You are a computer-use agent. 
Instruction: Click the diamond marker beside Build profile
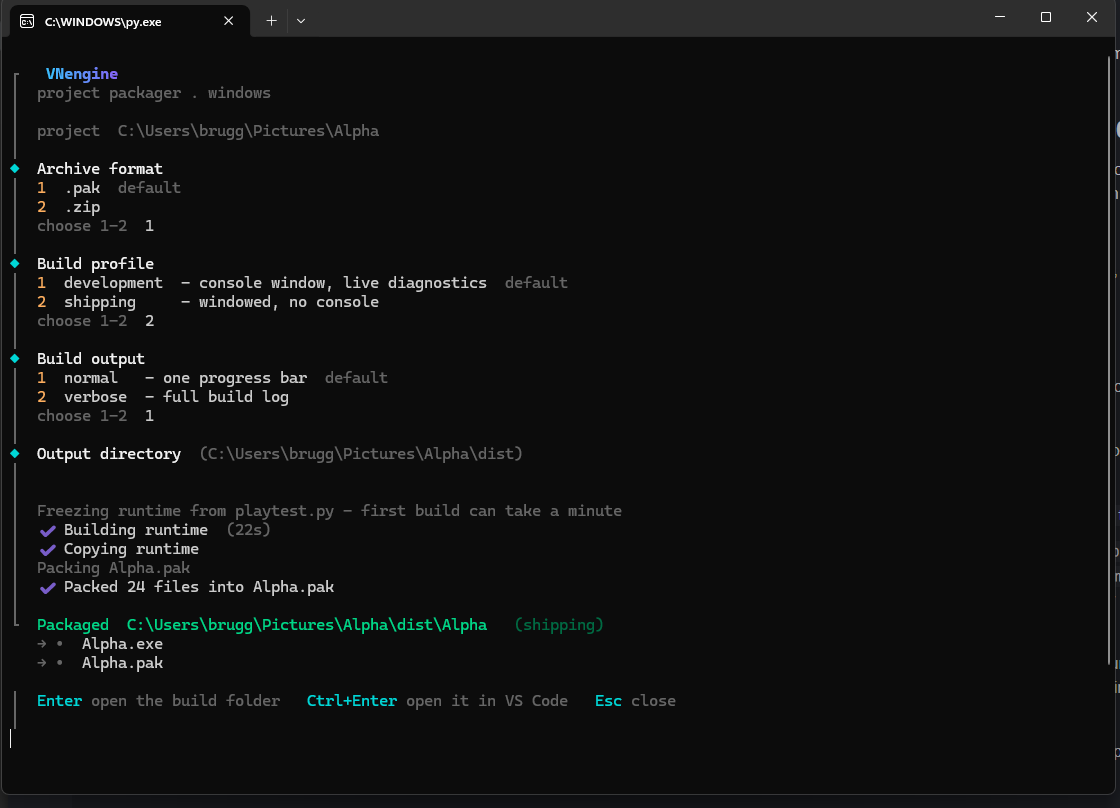tap(15, 264)
